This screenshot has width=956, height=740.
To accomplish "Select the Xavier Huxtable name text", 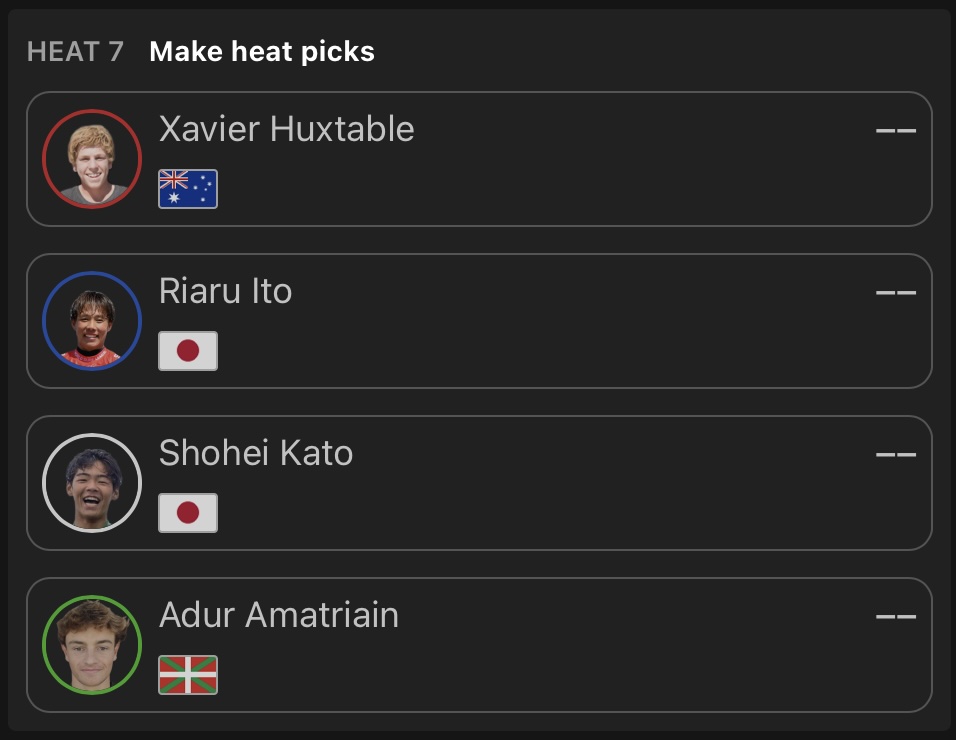I will pos(286,129).
